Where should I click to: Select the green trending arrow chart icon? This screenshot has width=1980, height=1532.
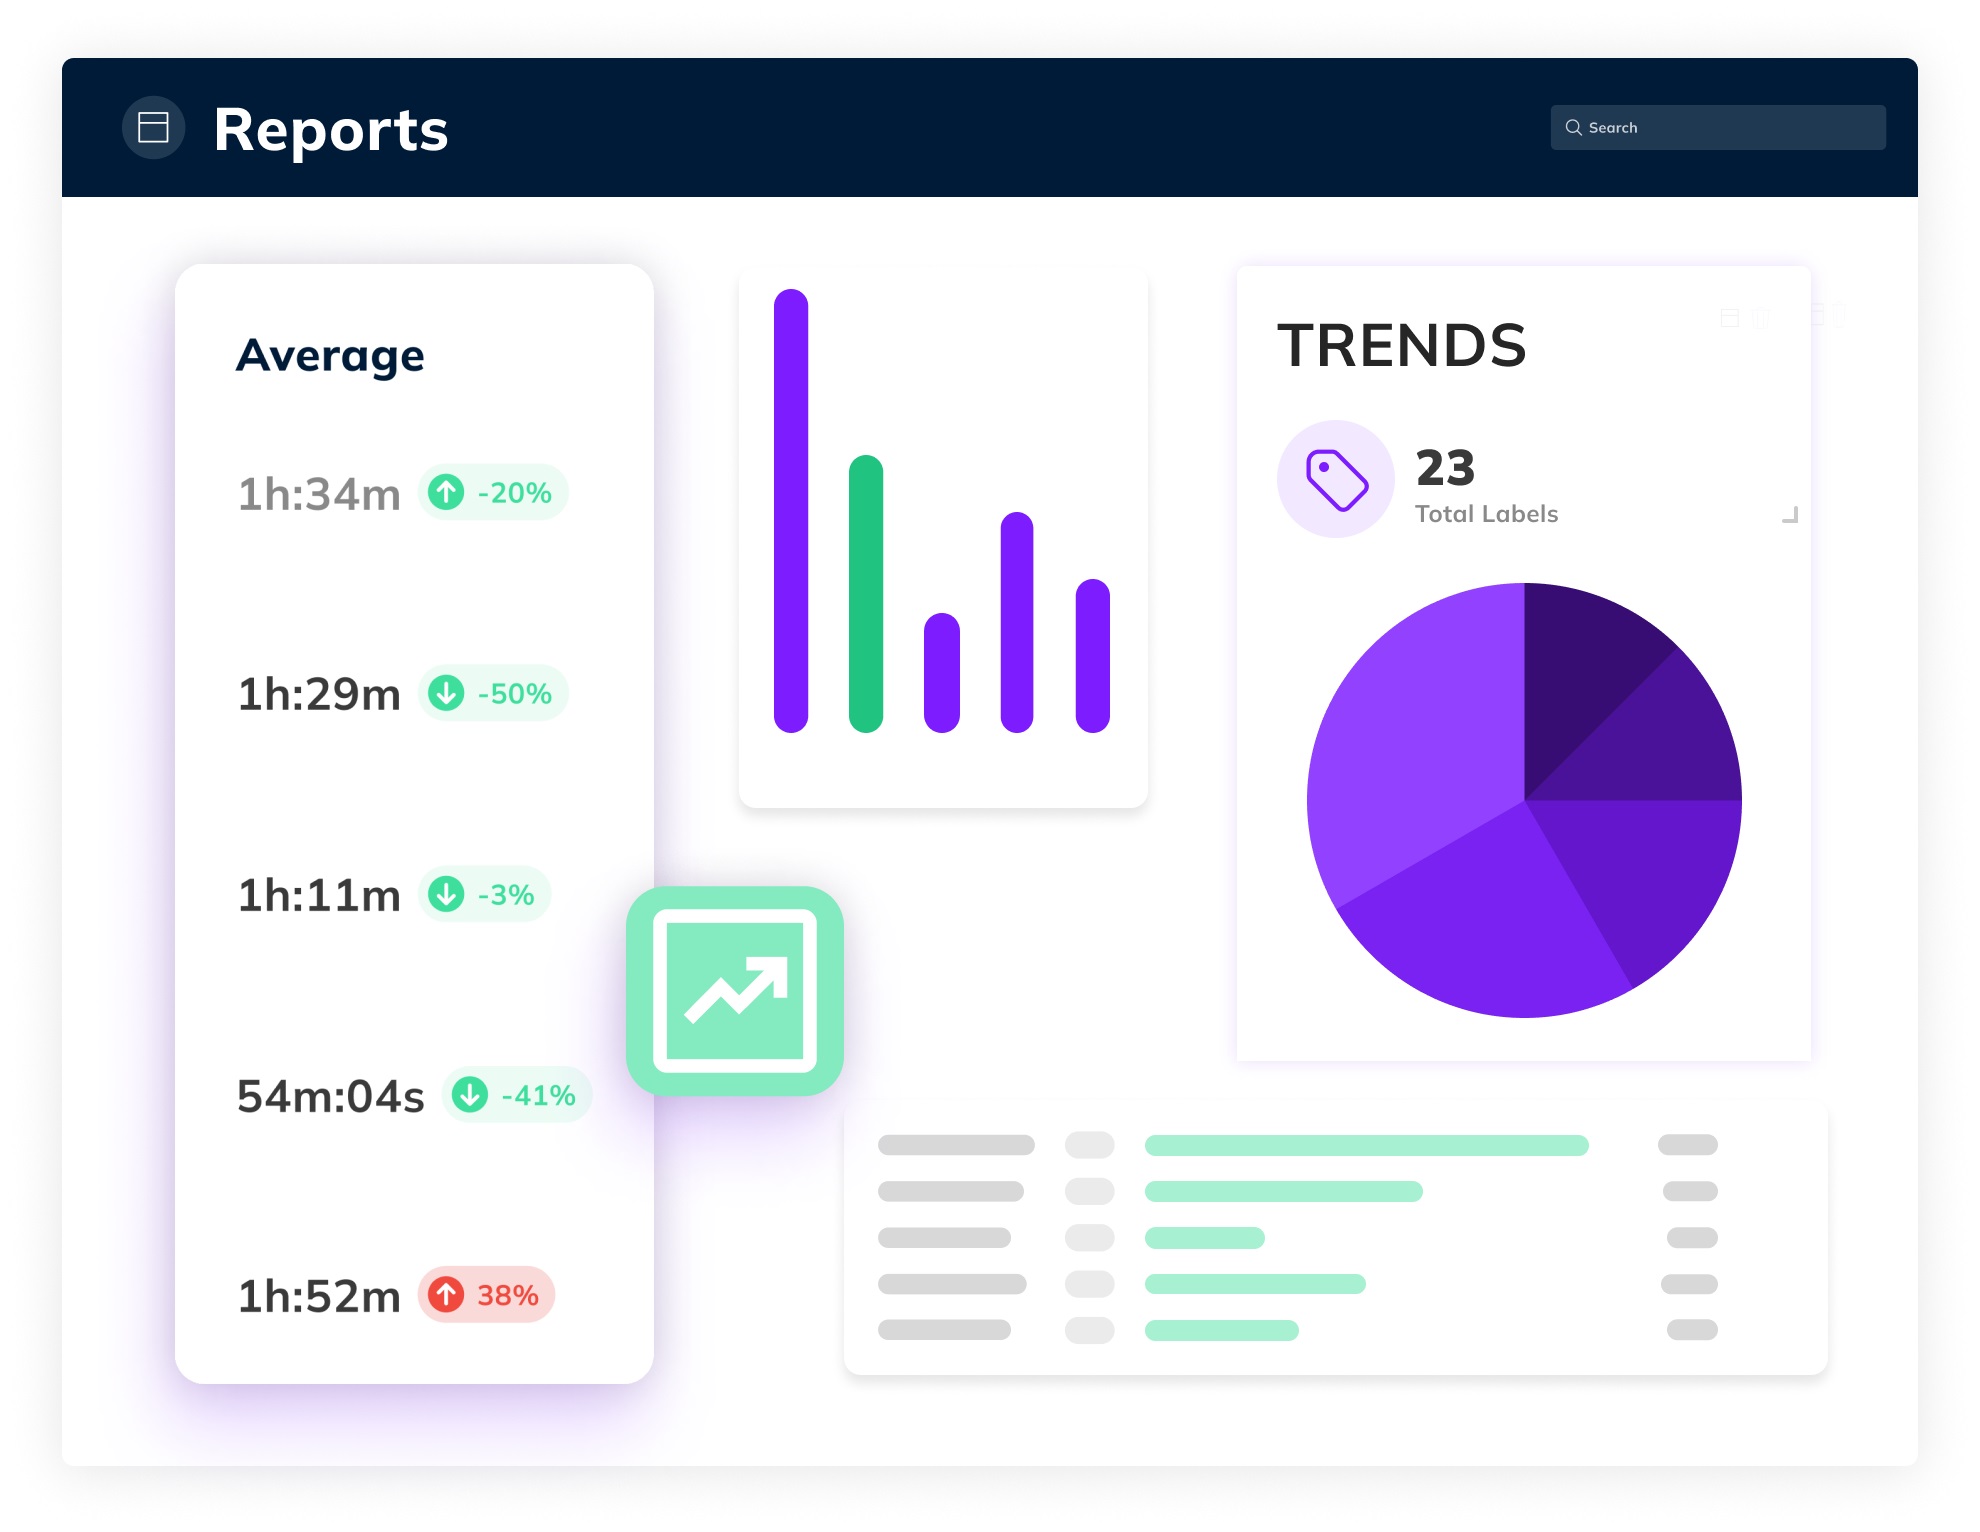[x=736, y=991]
